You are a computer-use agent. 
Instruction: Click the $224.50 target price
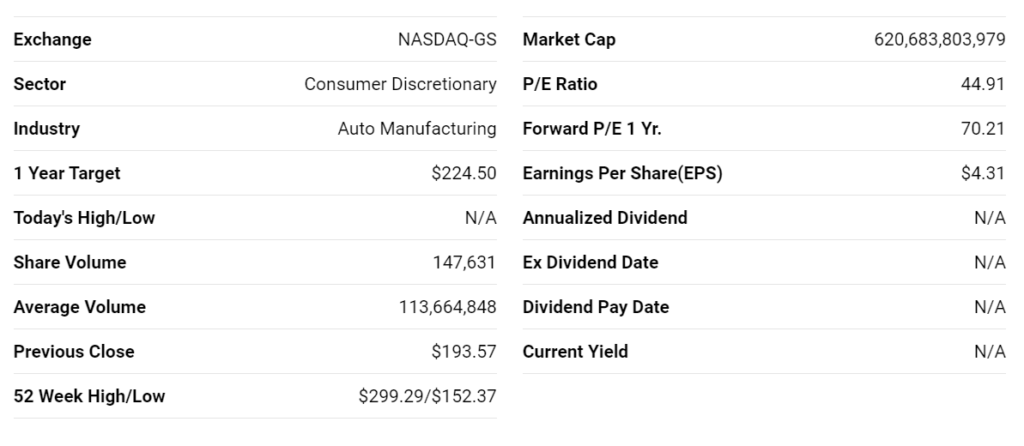(x=464, y=173)
